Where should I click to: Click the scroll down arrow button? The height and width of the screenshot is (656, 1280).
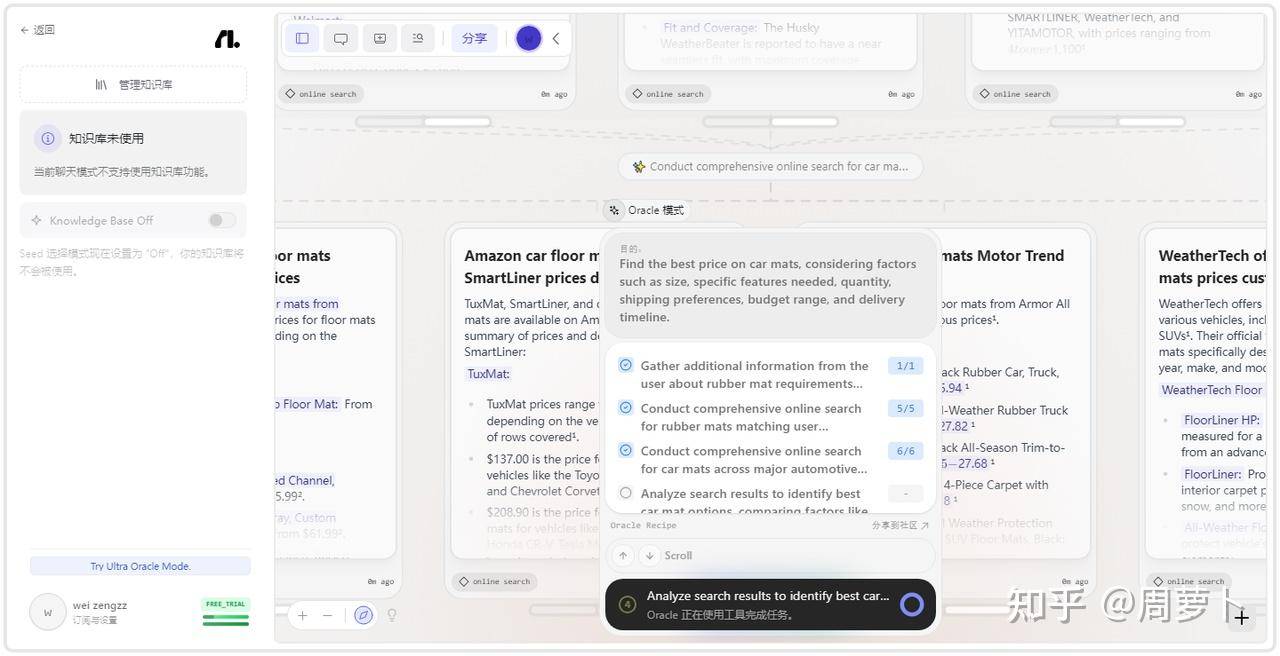tap(649, 556)
